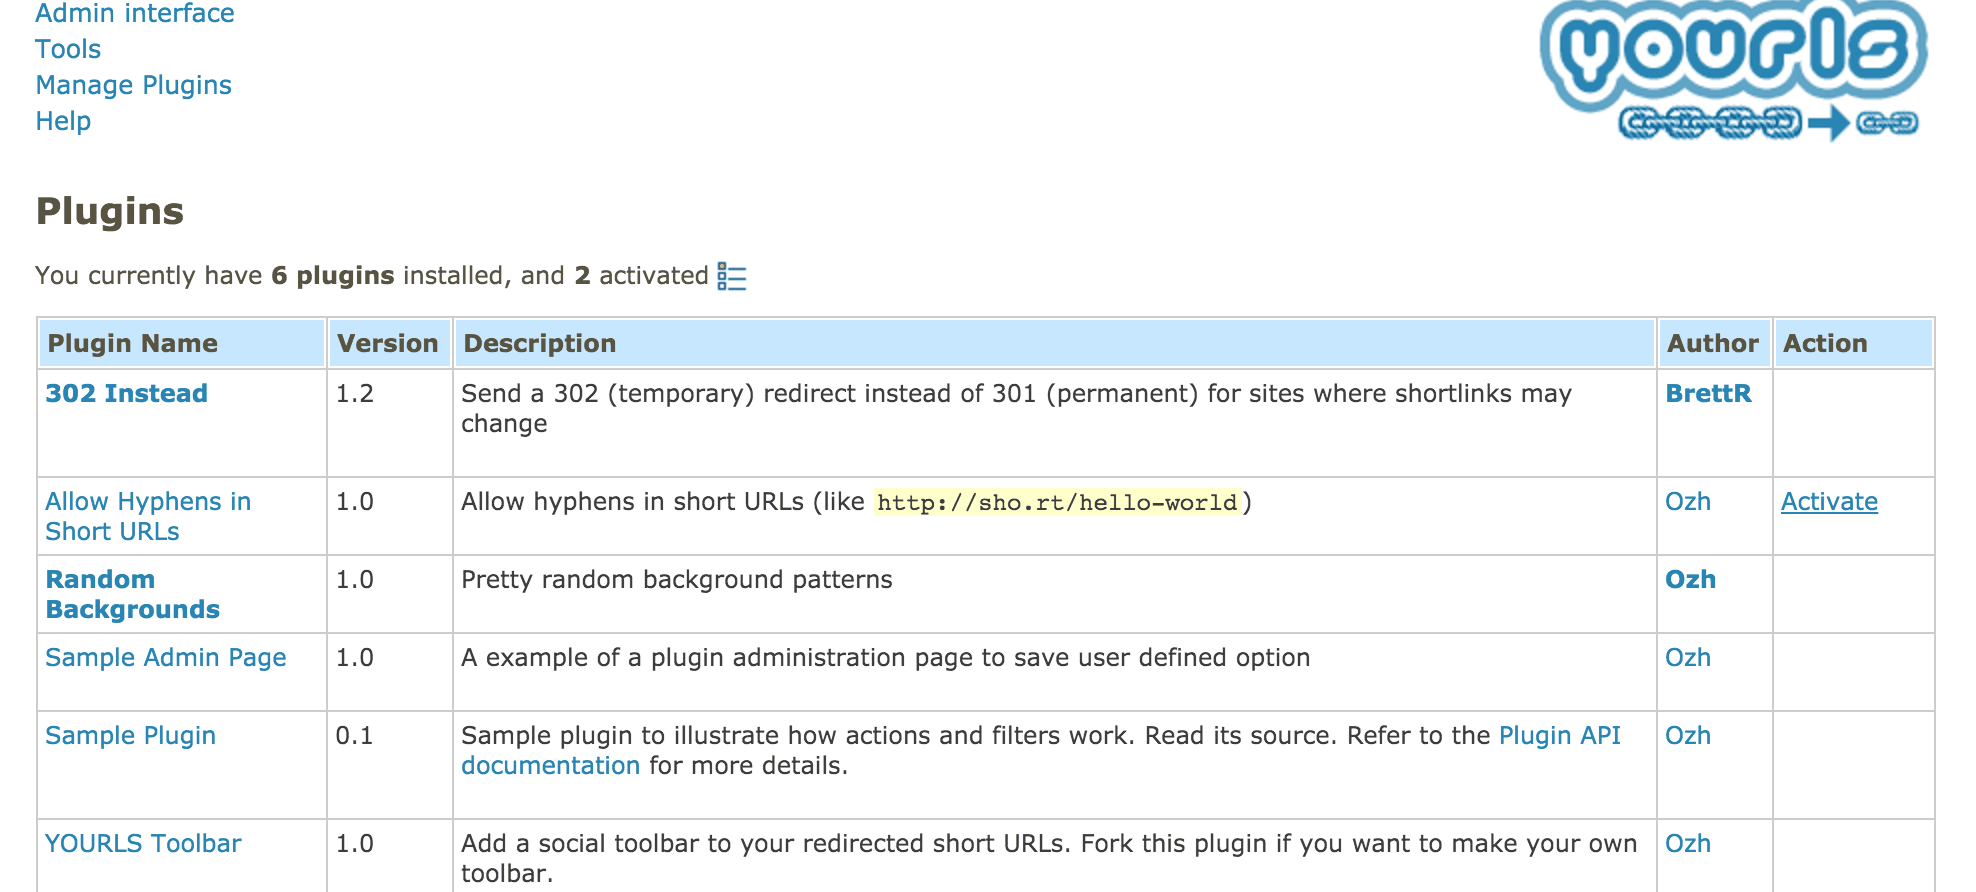This screenshot has height=892, width=1976.
Task: Click the YOURLS Toolbar description text
Action: (1049, 858)
